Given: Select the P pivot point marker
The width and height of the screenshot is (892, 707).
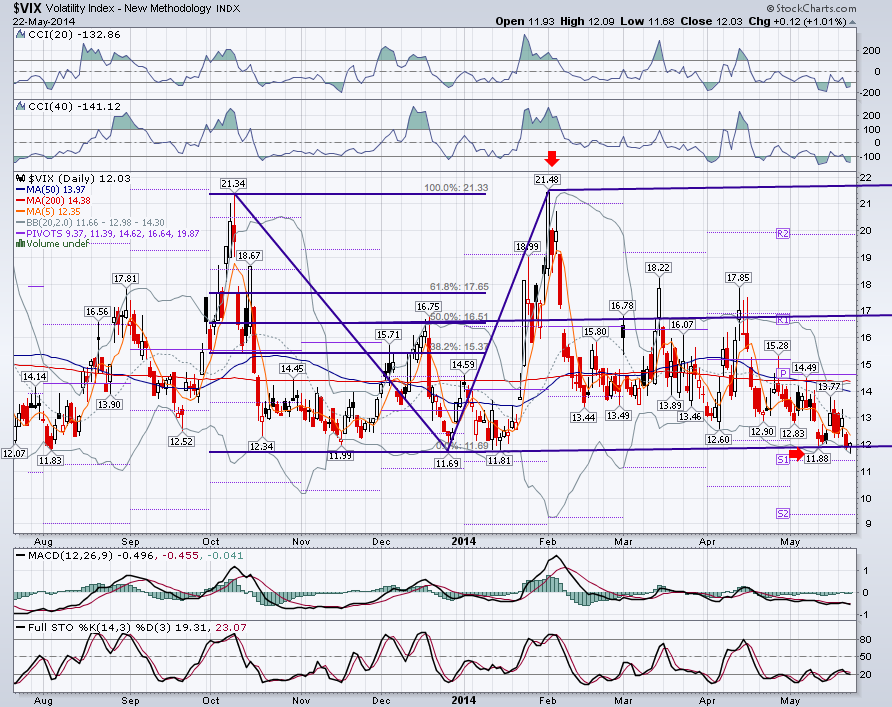Looking at the screenshot, I should coord(783,374).
